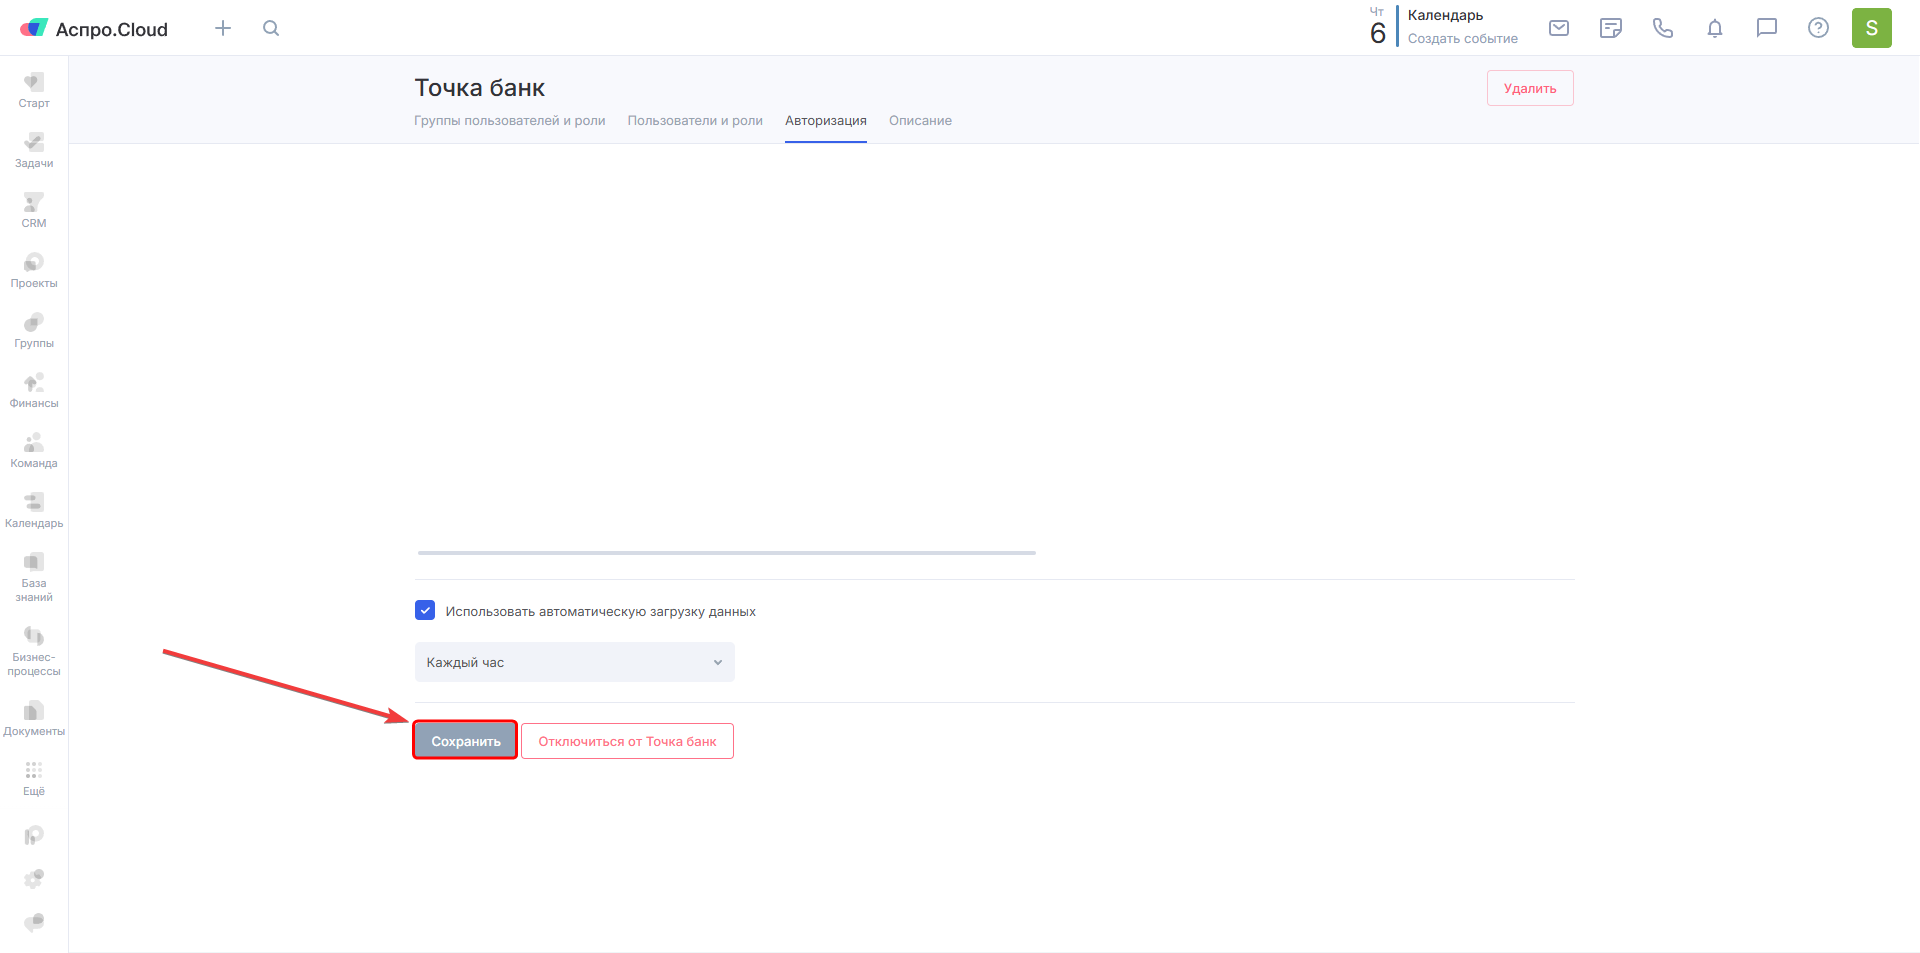Screen dimensions: 1920x953
Task: Expand the Каждый час dropdown
Action: tap(575, 662)
